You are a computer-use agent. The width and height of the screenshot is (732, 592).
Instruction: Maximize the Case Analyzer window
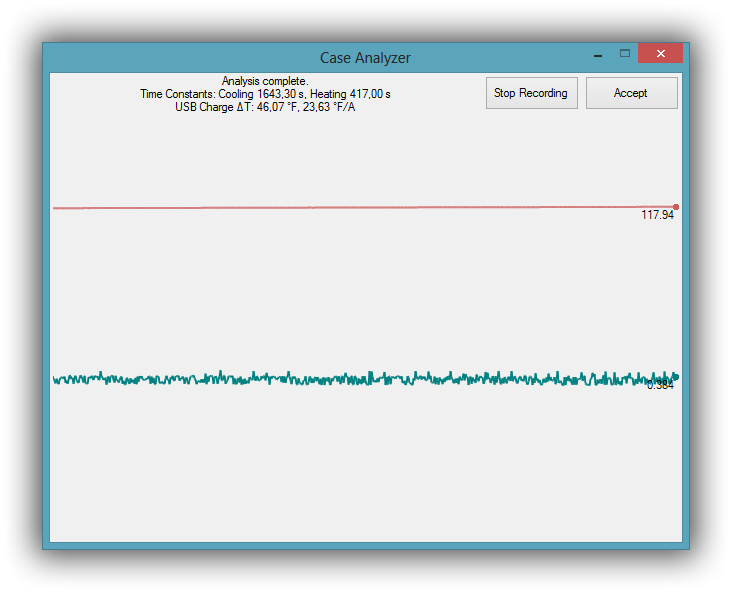(625, 54)
